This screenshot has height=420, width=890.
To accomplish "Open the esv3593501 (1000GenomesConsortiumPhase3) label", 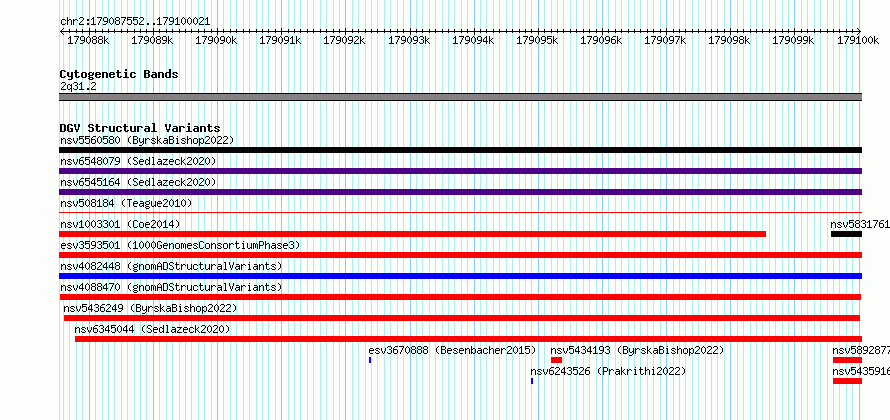I will coord(180,245).
